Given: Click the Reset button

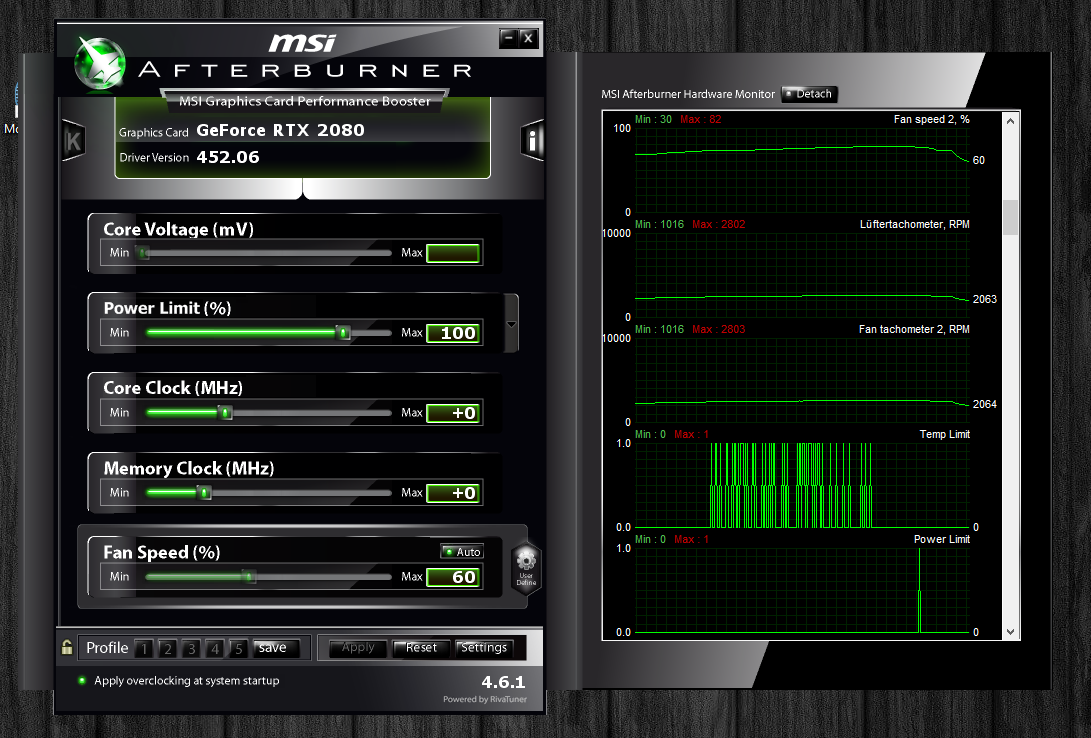Looking at the screenshot, I should click(x=421, y=648).
